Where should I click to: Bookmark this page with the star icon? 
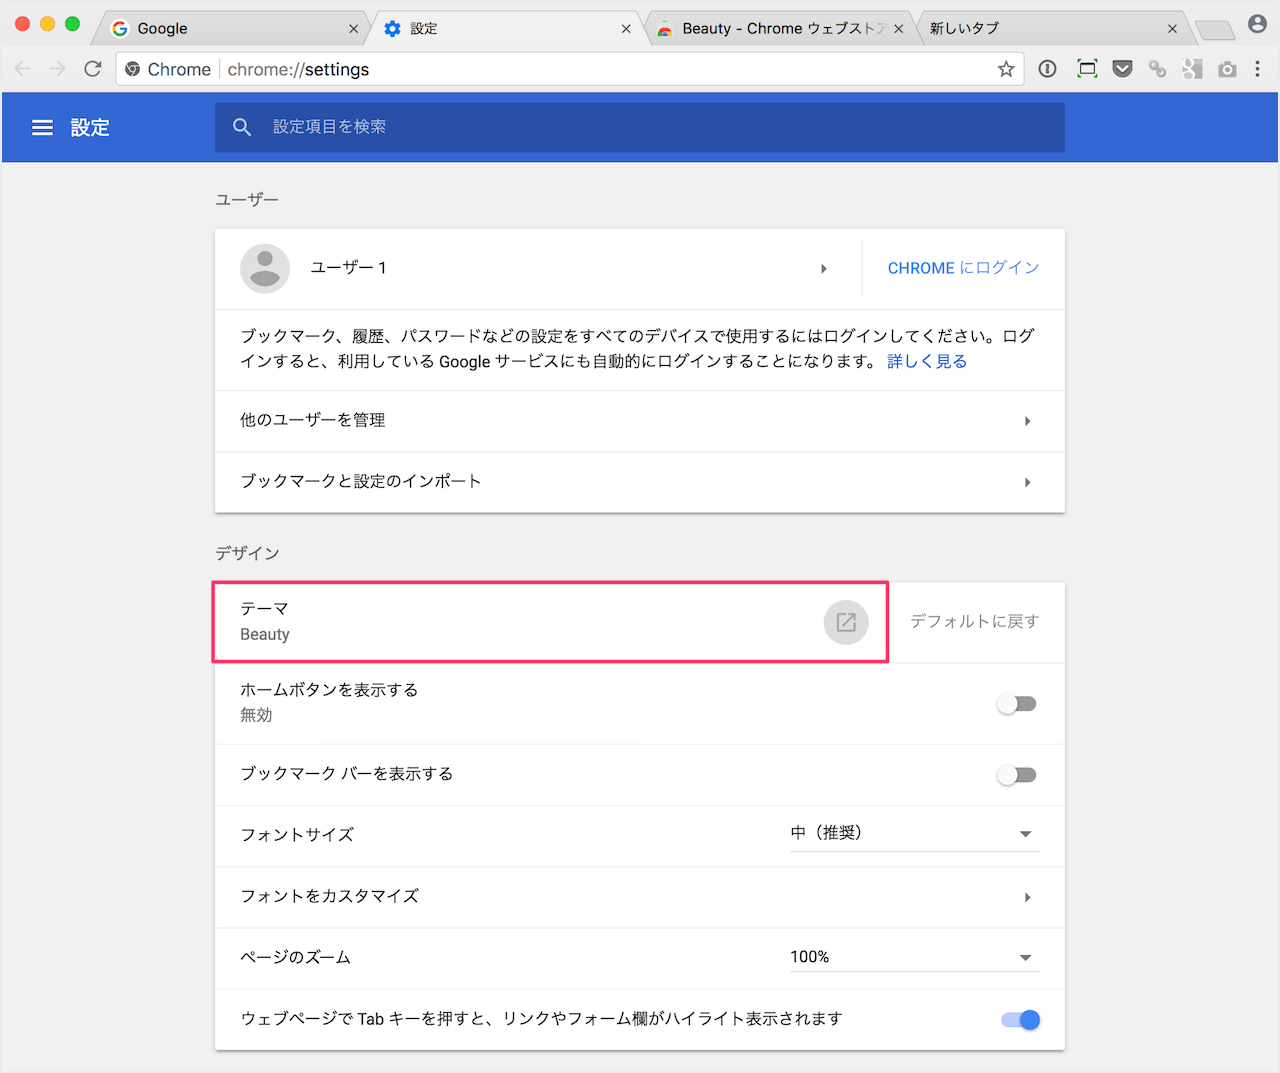1006,69
